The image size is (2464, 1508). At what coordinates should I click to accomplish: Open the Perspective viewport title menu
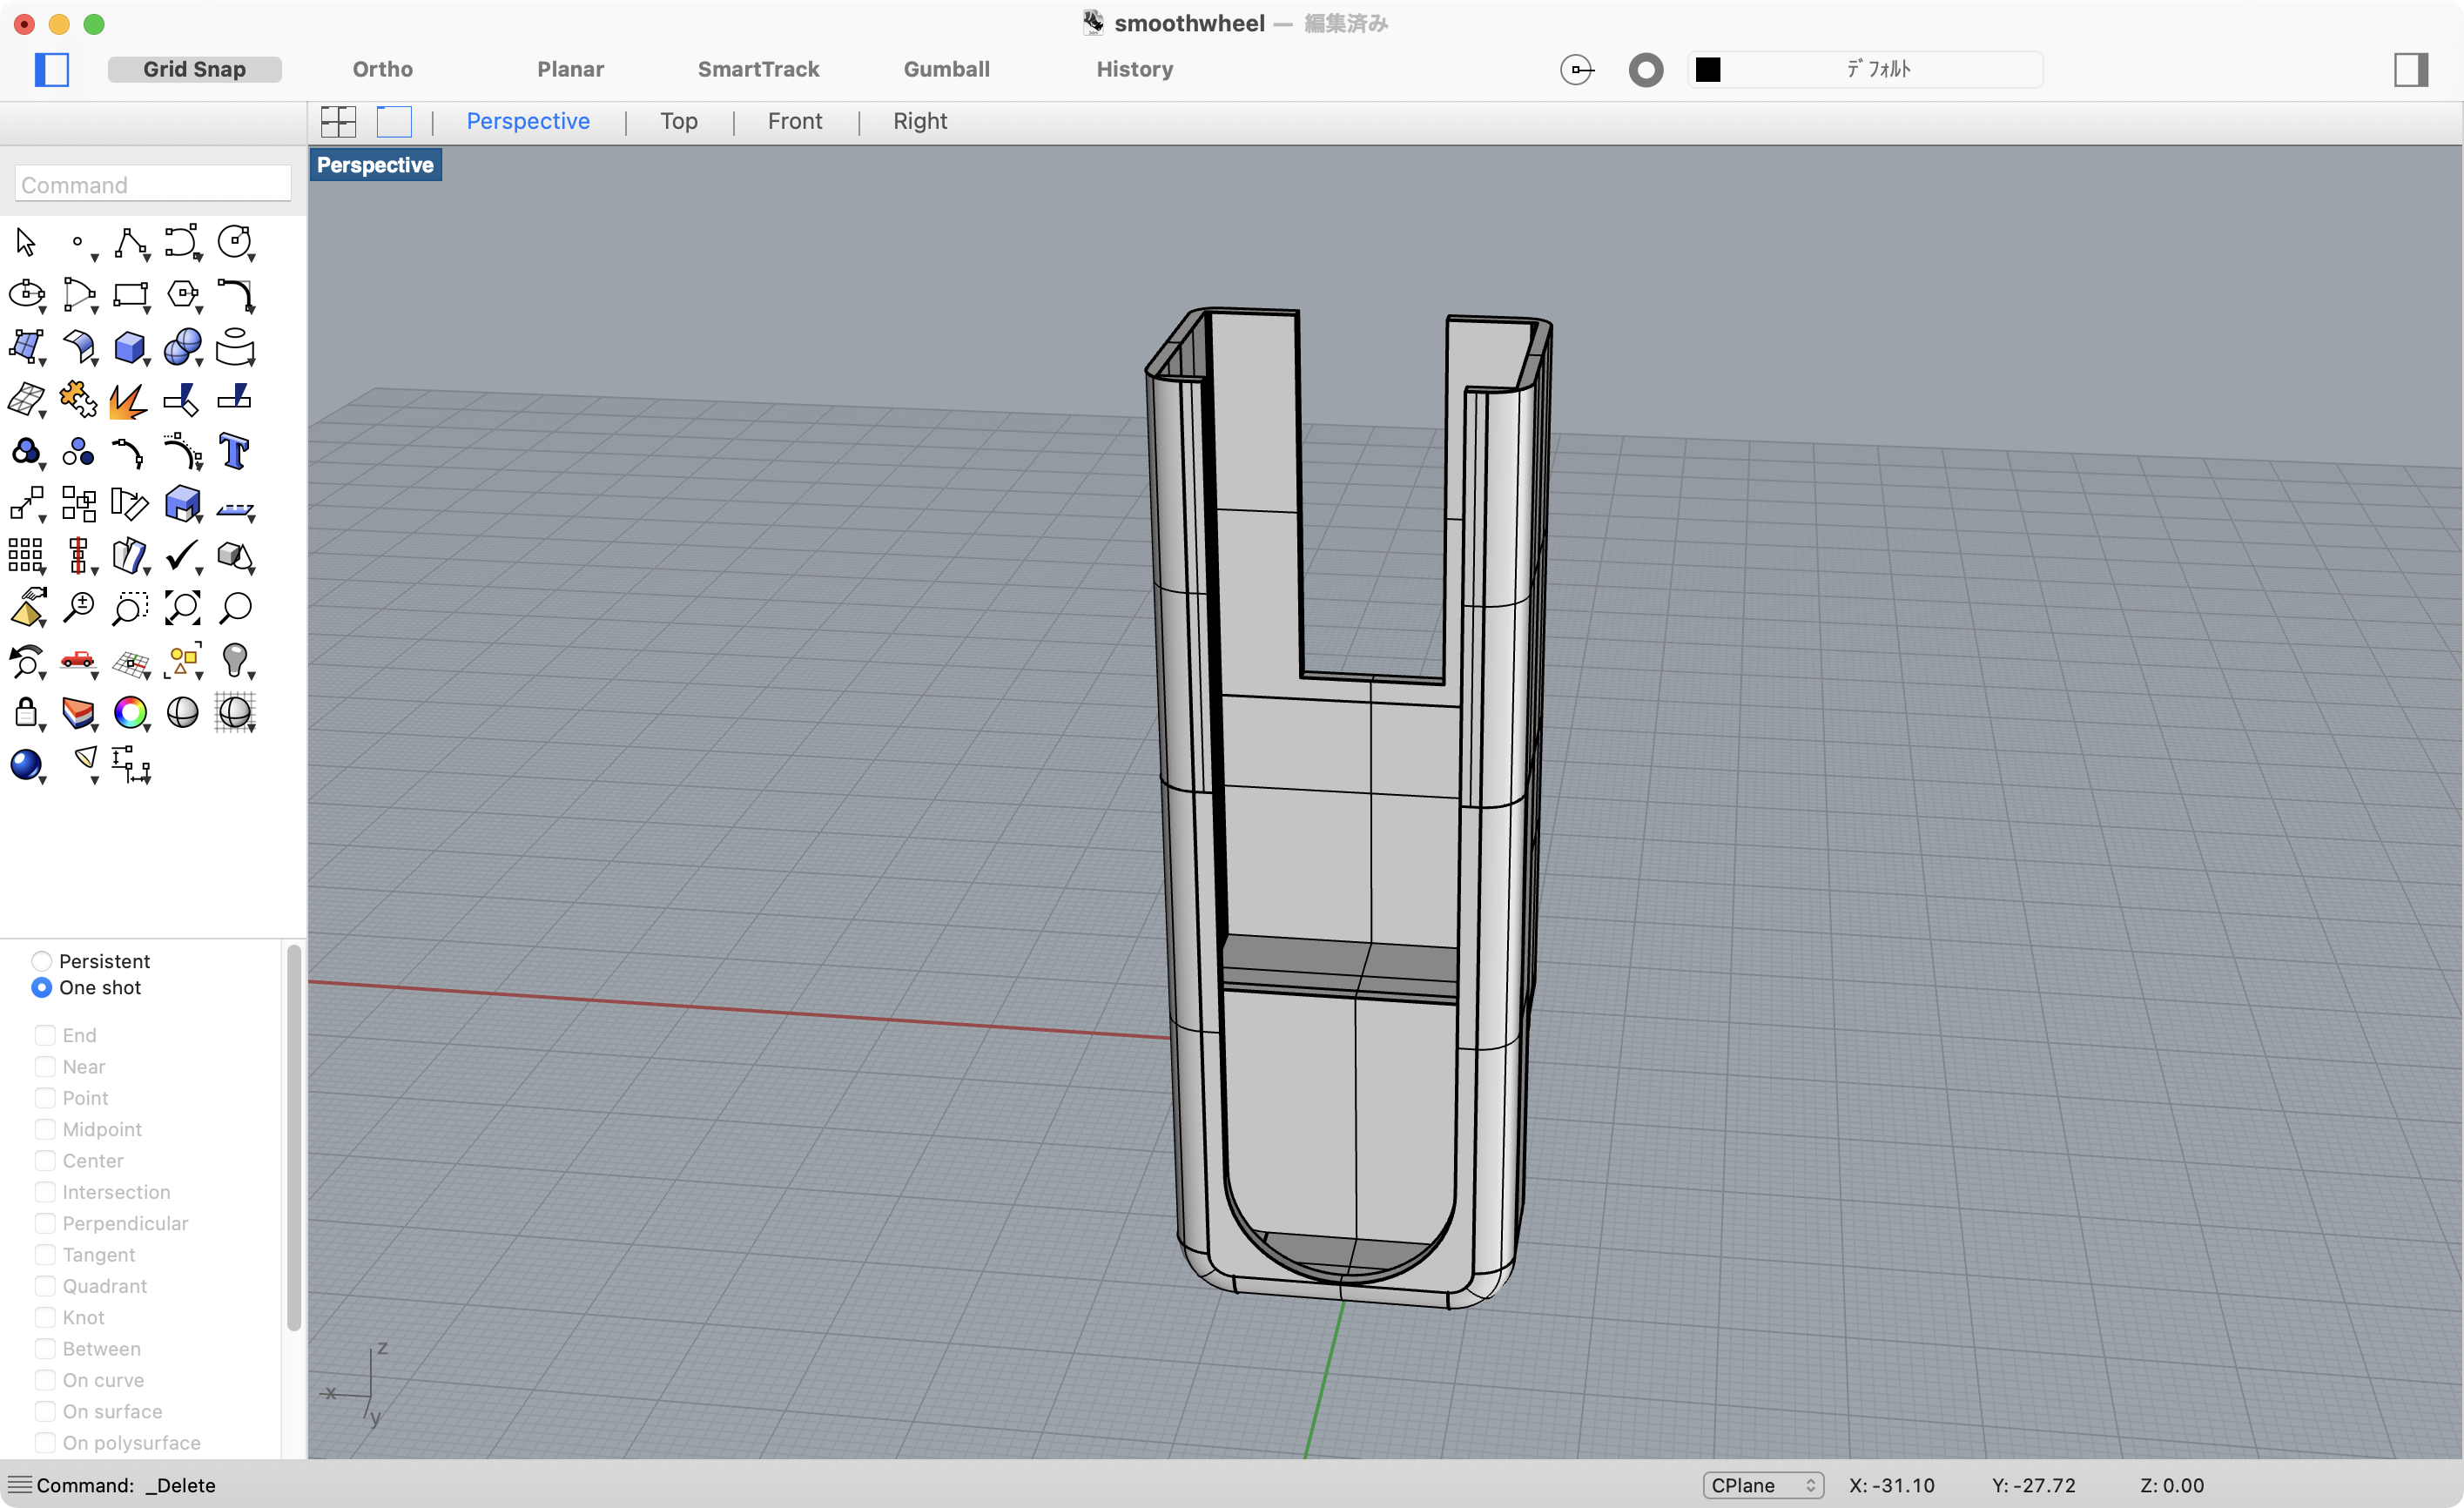point(375,165)
